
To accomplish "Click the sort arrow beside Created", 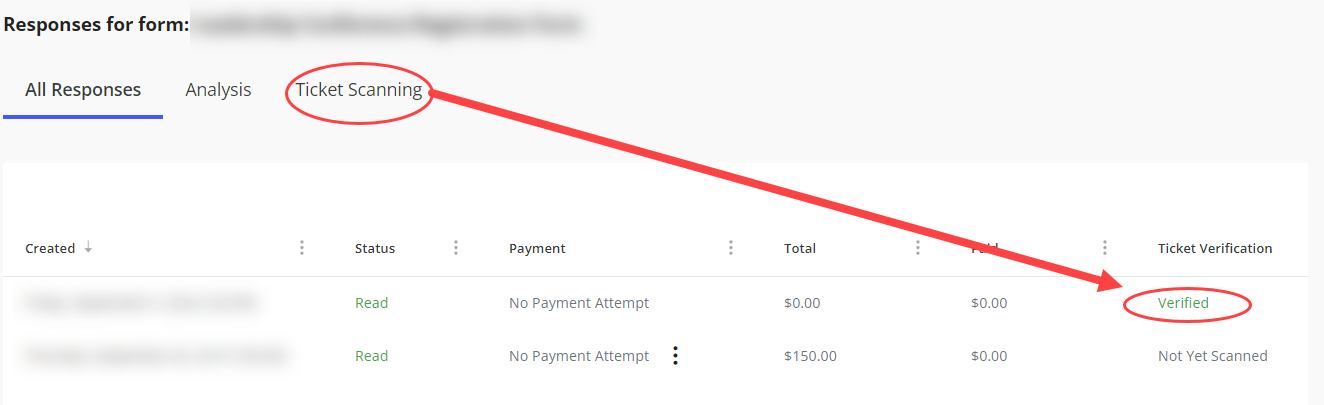I will (88, 248).
